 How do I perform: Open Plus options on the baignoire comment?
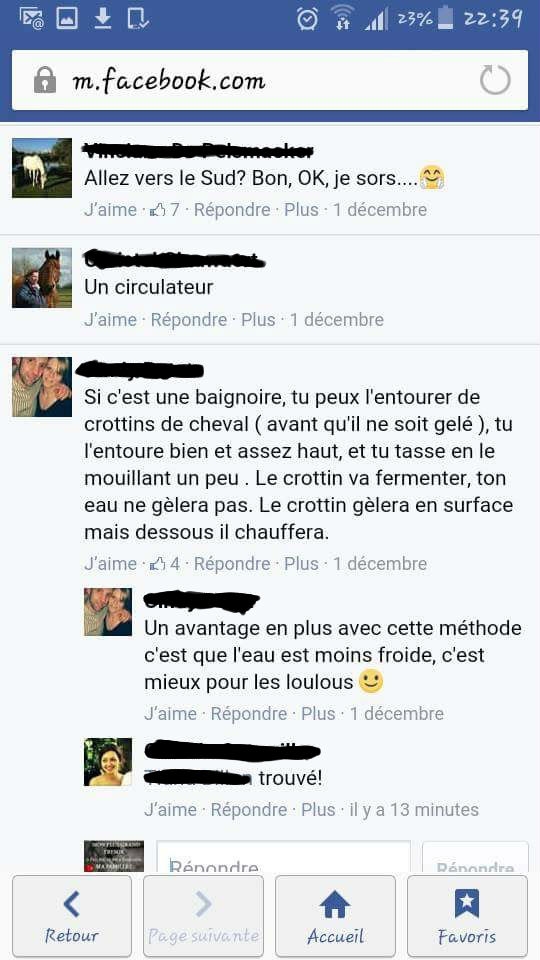point(301,564)
